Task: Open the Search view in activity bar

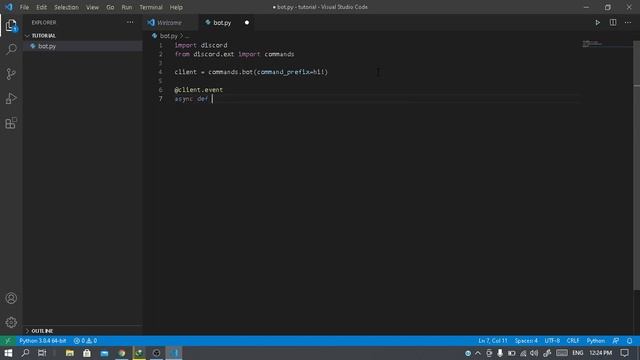Action: pyautogui.click(x=11, y=49)
